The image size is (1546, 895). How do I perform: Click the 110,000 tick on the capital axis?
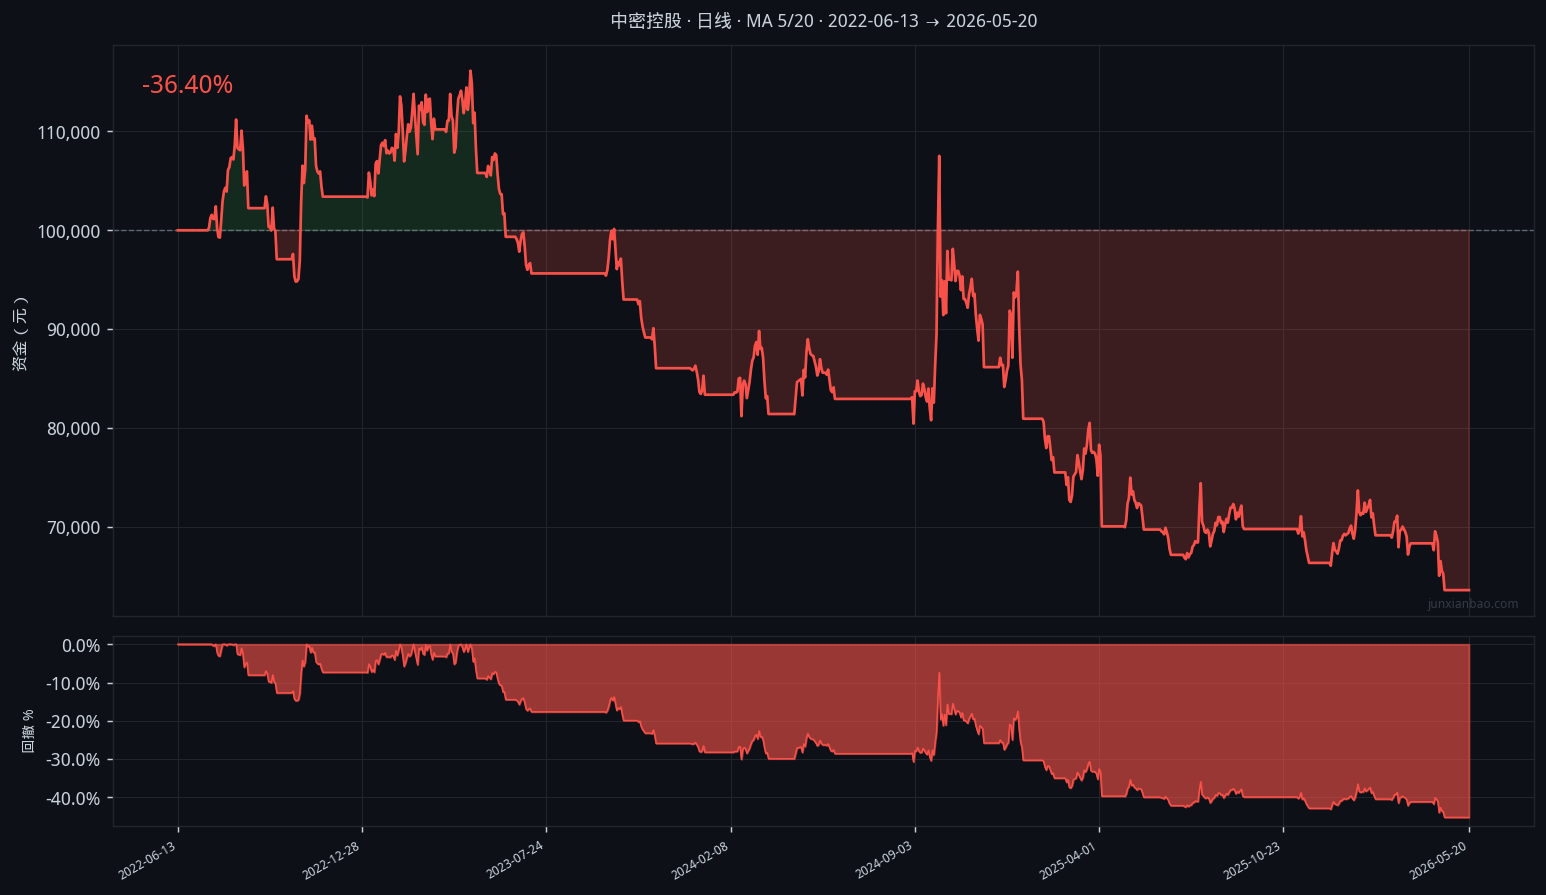coord(69,132)
